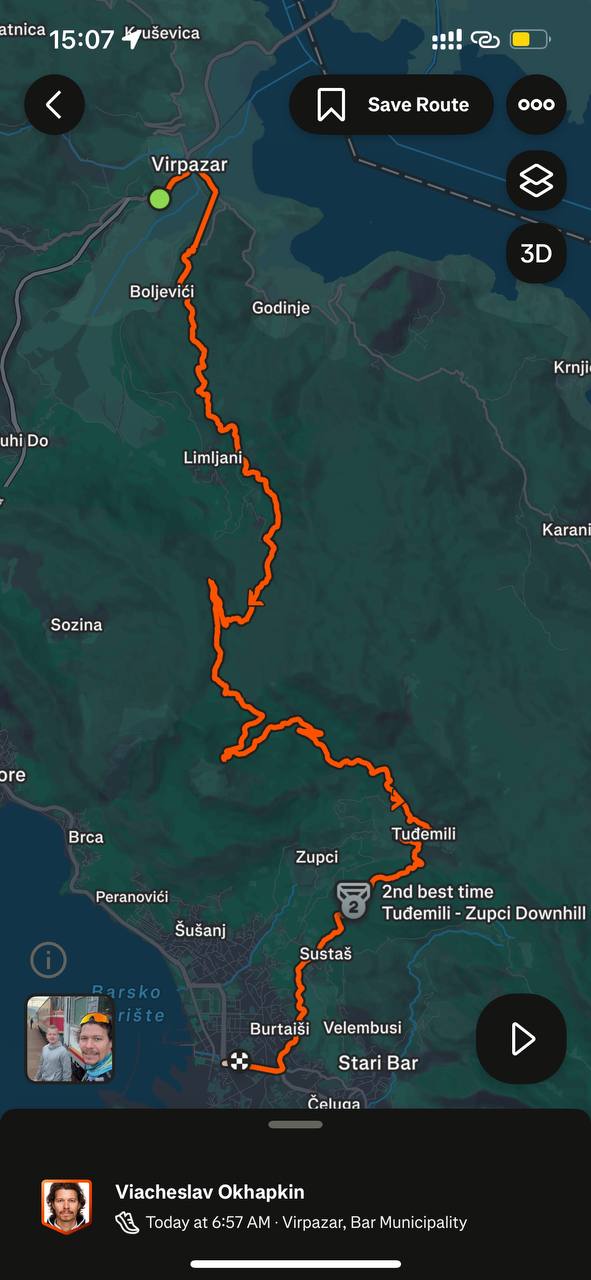Tap the running shoe activity icon

127,1222
